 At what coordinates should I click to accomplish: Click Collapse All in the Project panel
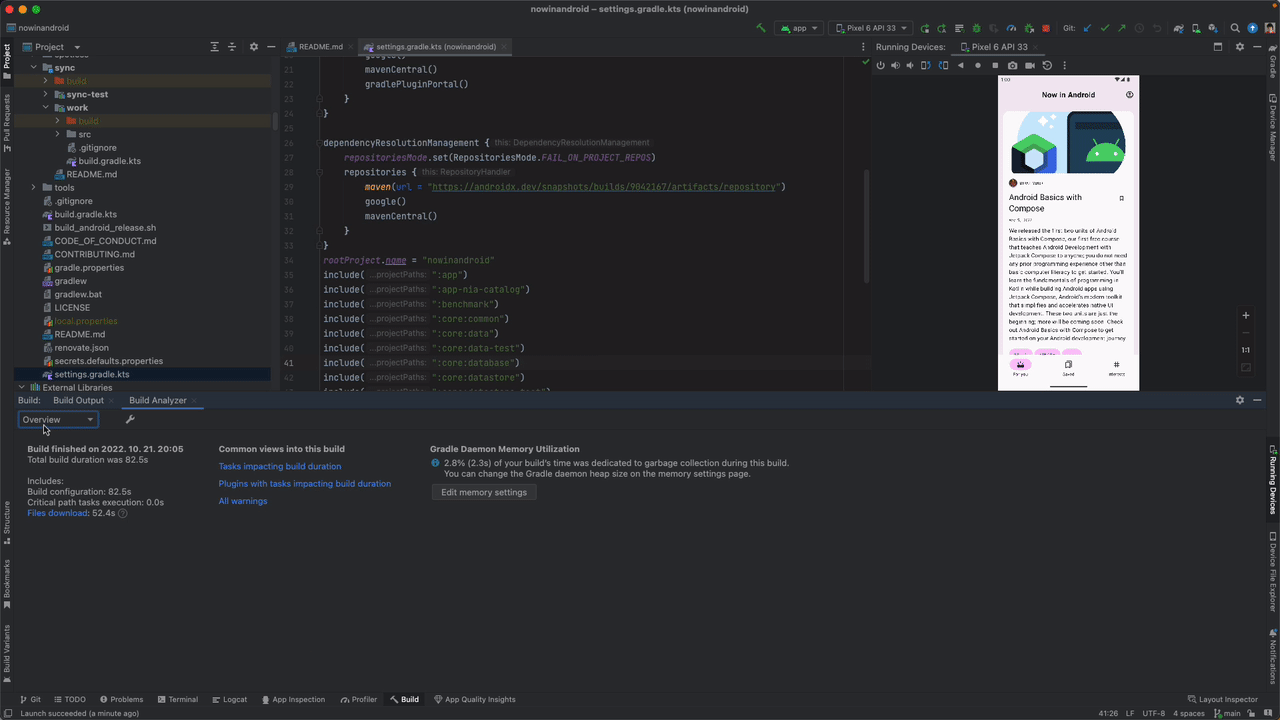(x=232, y=47)
